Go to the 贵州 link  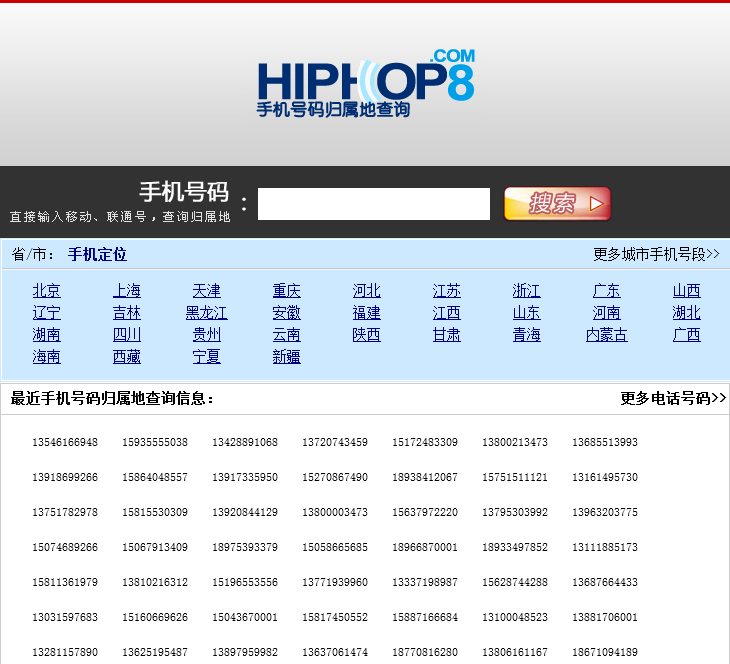[207, 334]
